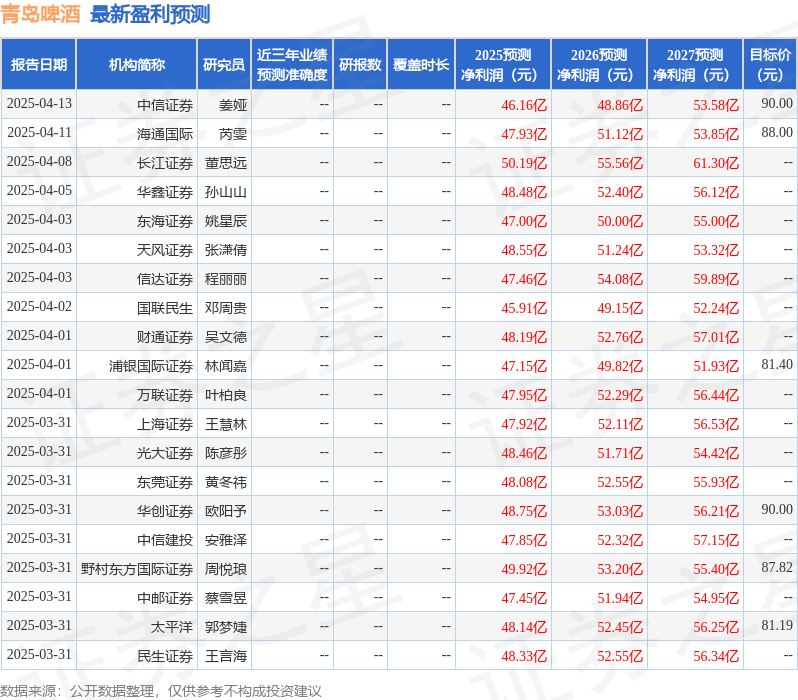Click researcher name 孙山山
Image resolution: width=798 pixels, height=700 pixels.
[x=226, y=192]
